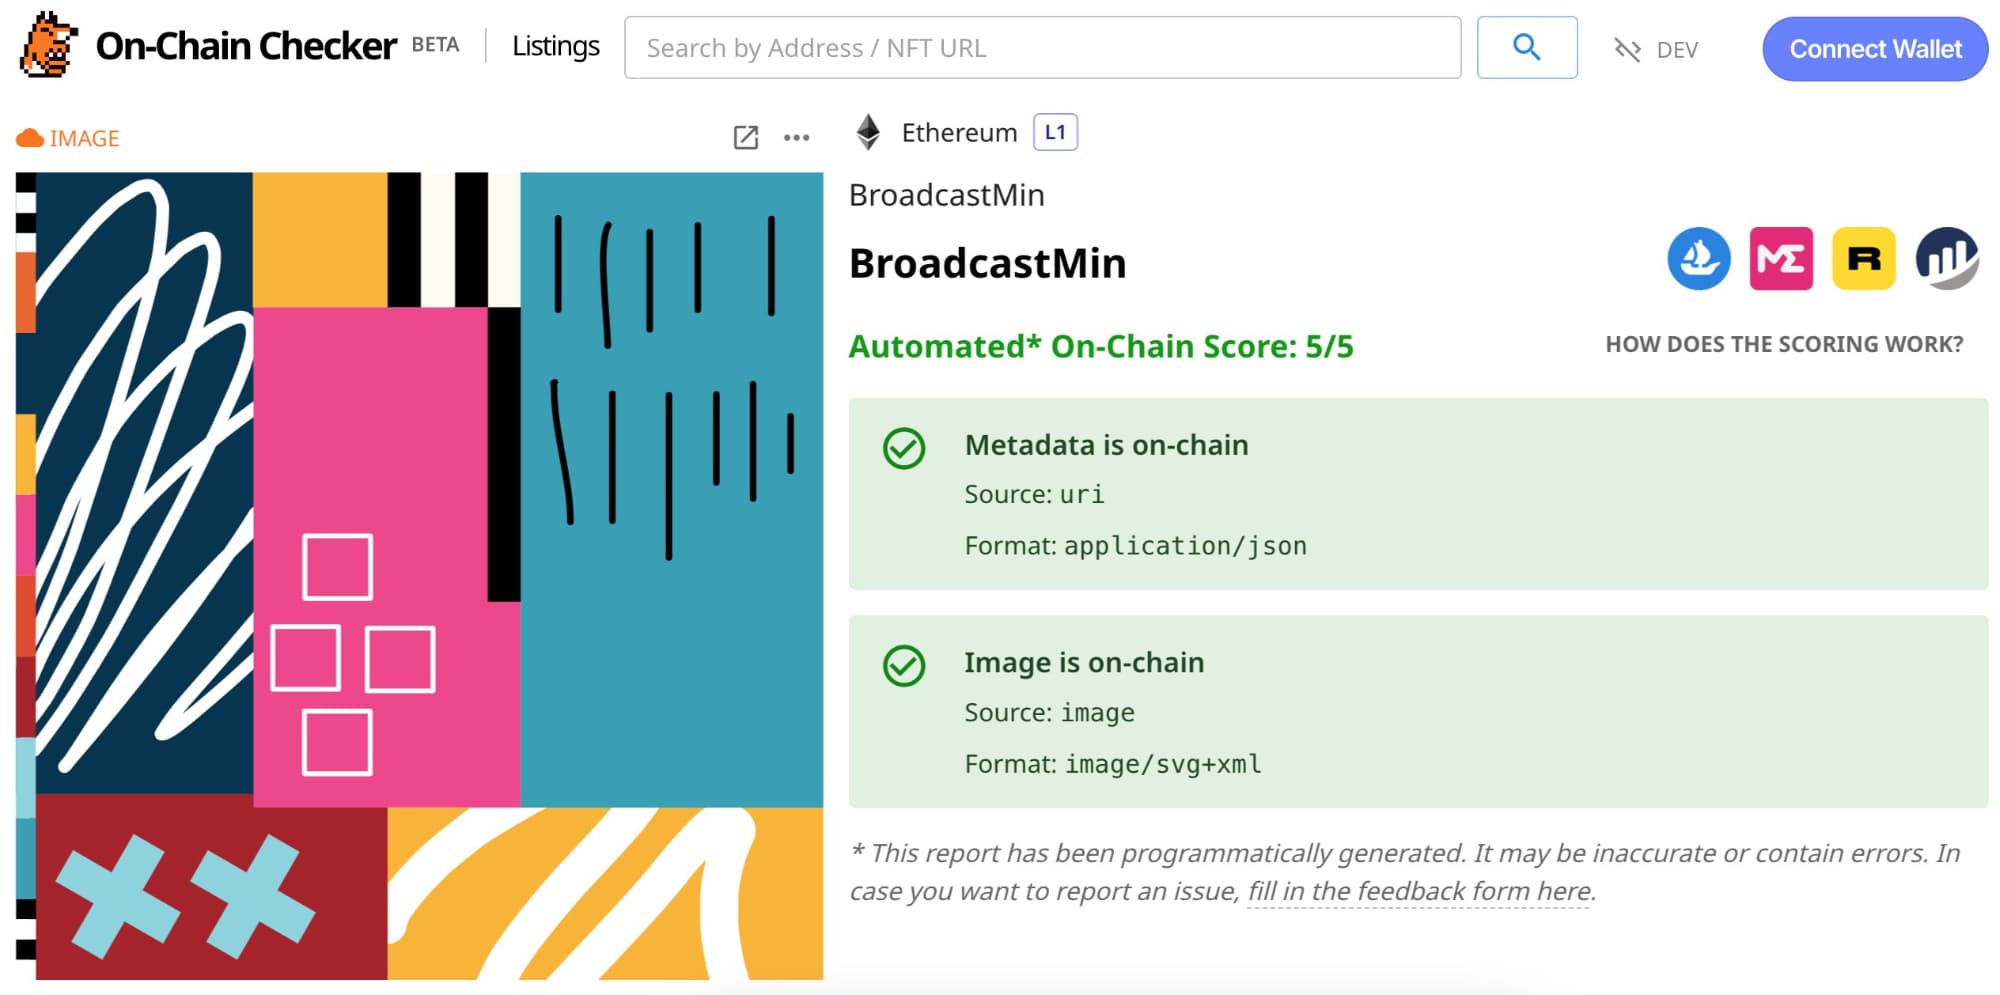
Task: Click How Does The Scoring Work
Action: pos(1784,344)
